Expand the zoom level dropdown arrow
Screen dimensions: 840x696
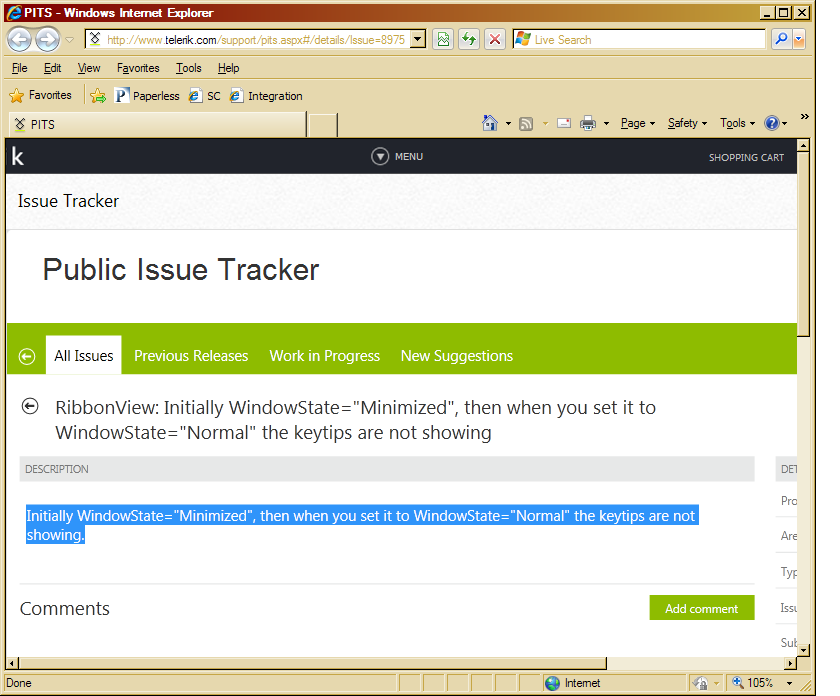pyautogui.click(x=789, y=683)
